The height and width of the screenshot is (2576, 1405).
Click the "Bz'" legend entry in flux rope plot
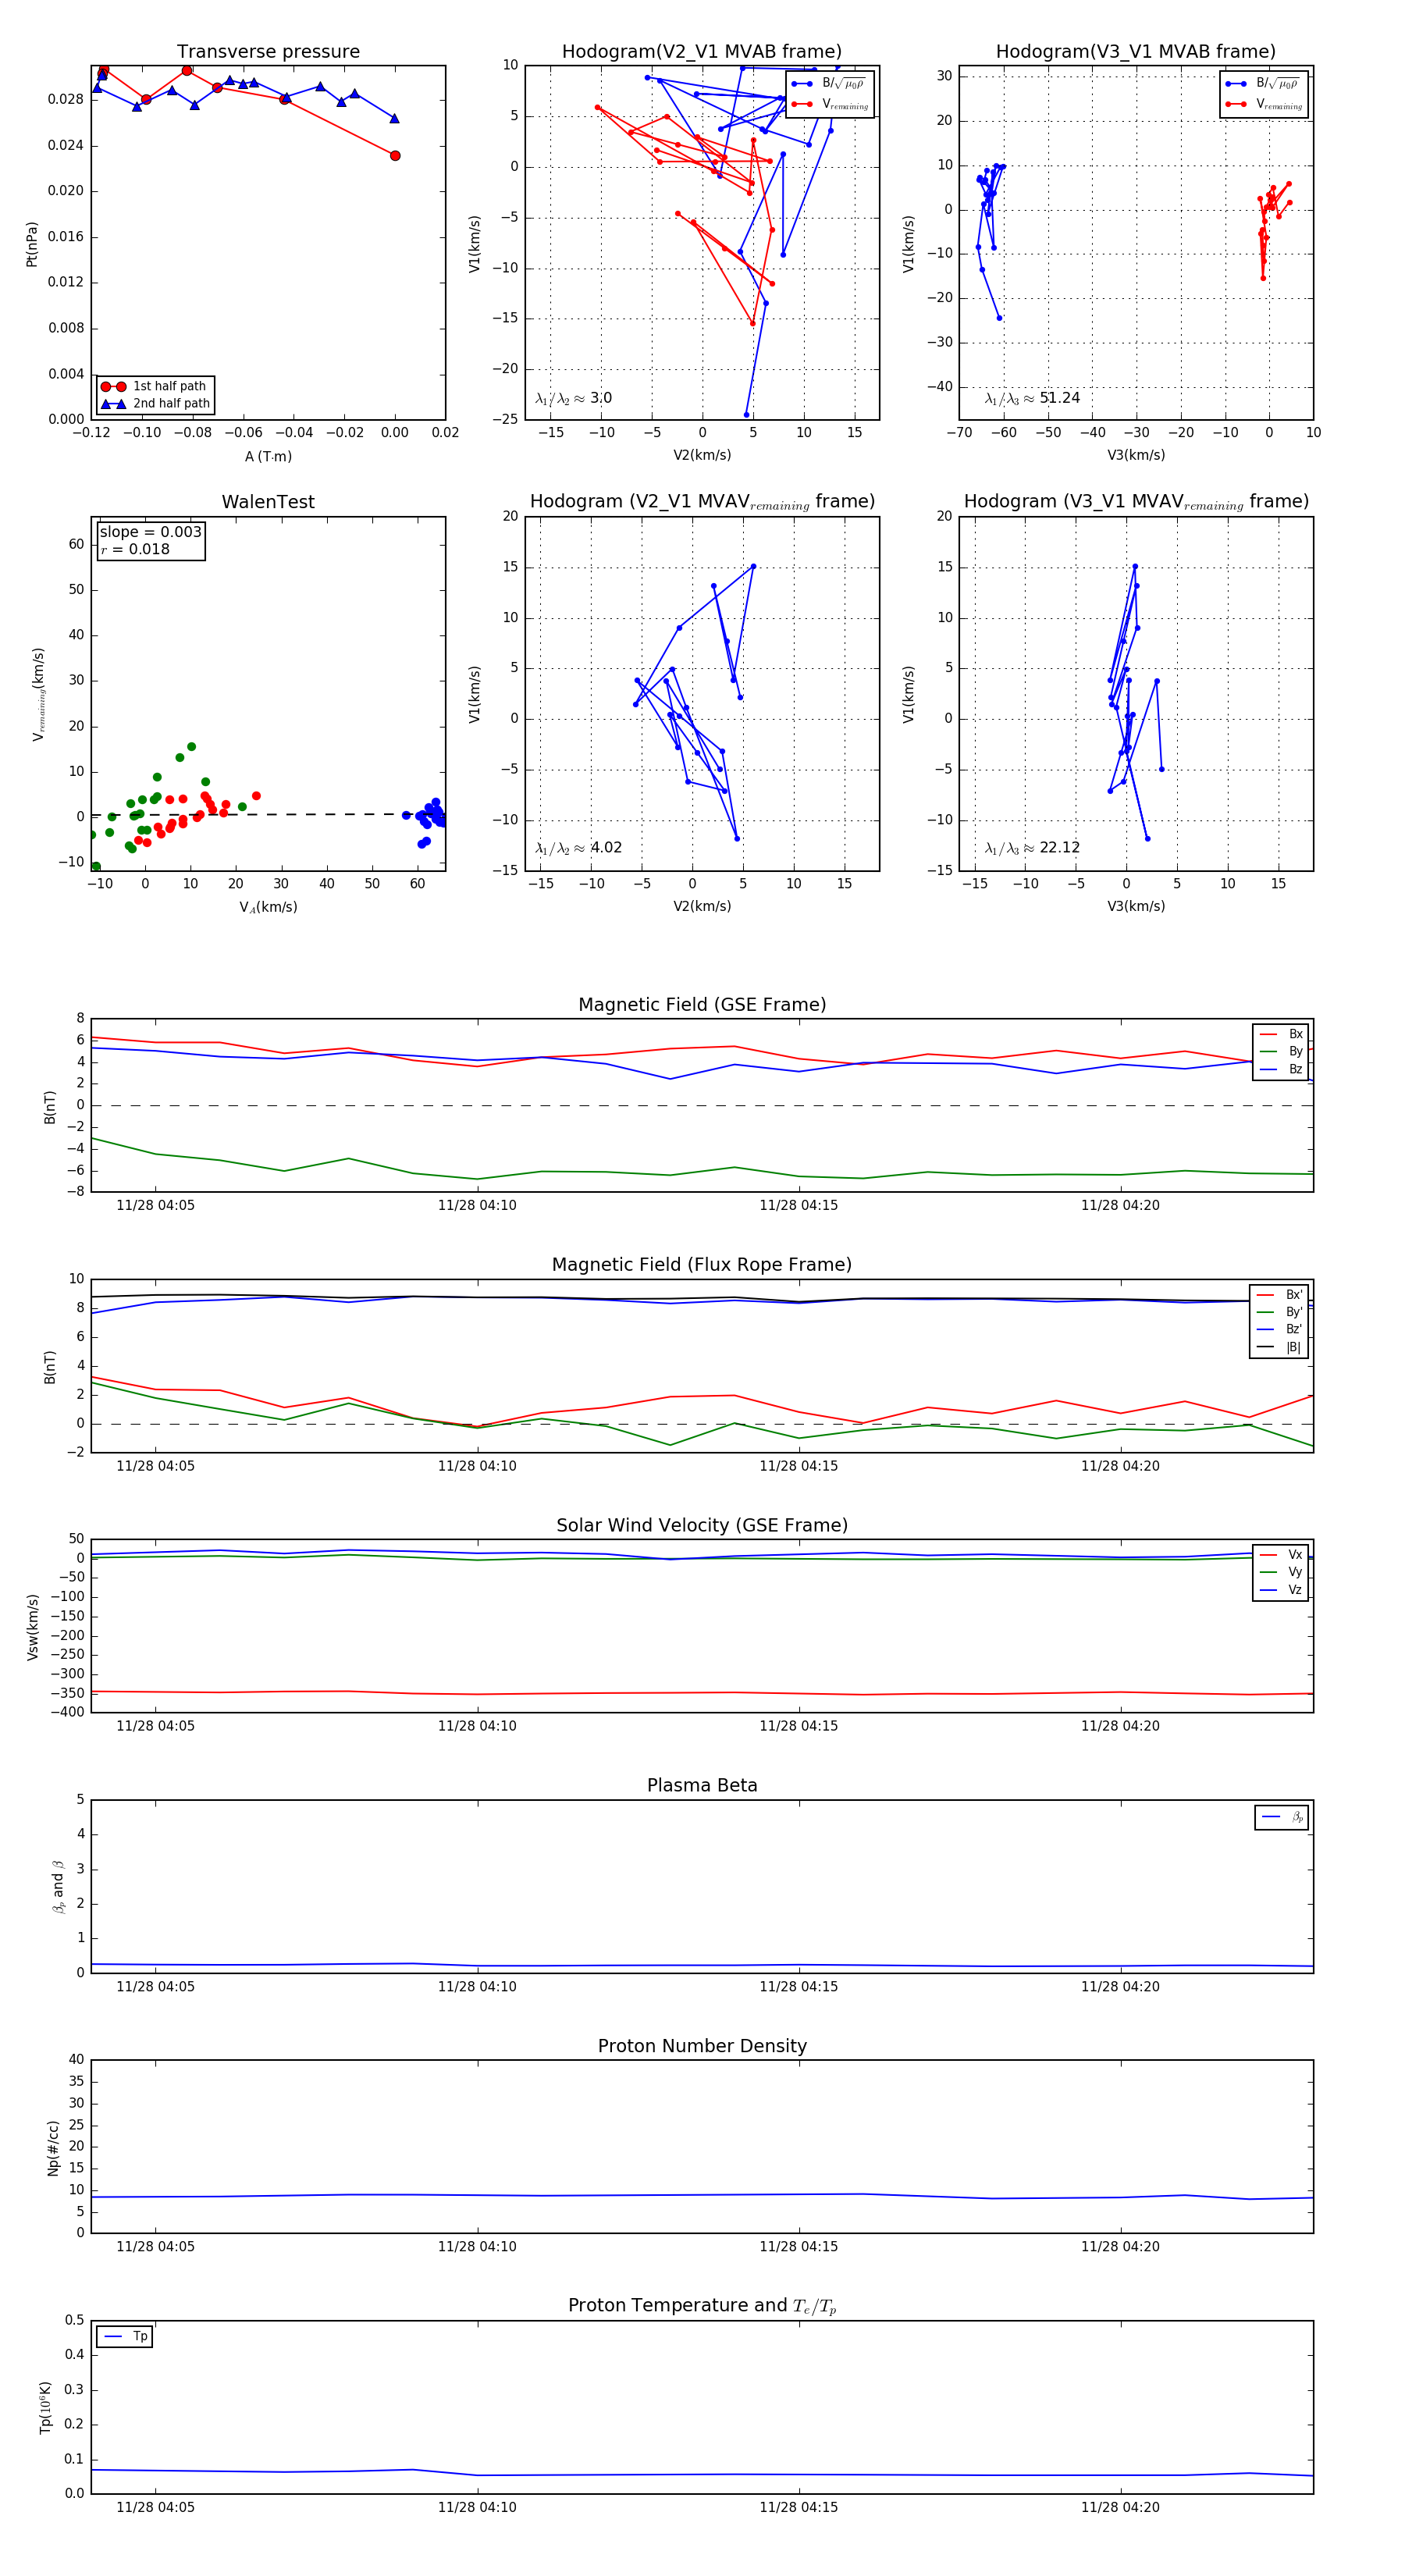pos(1280,1330)
